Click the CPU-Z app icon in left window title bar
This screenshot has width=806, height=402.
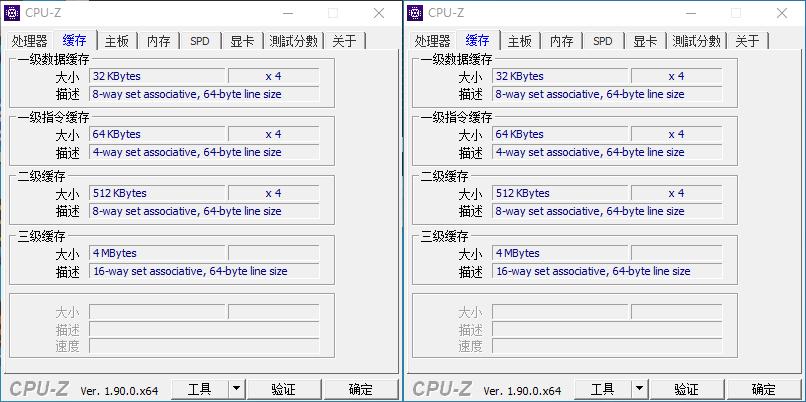pyautogui.click(x=11, y=13)
